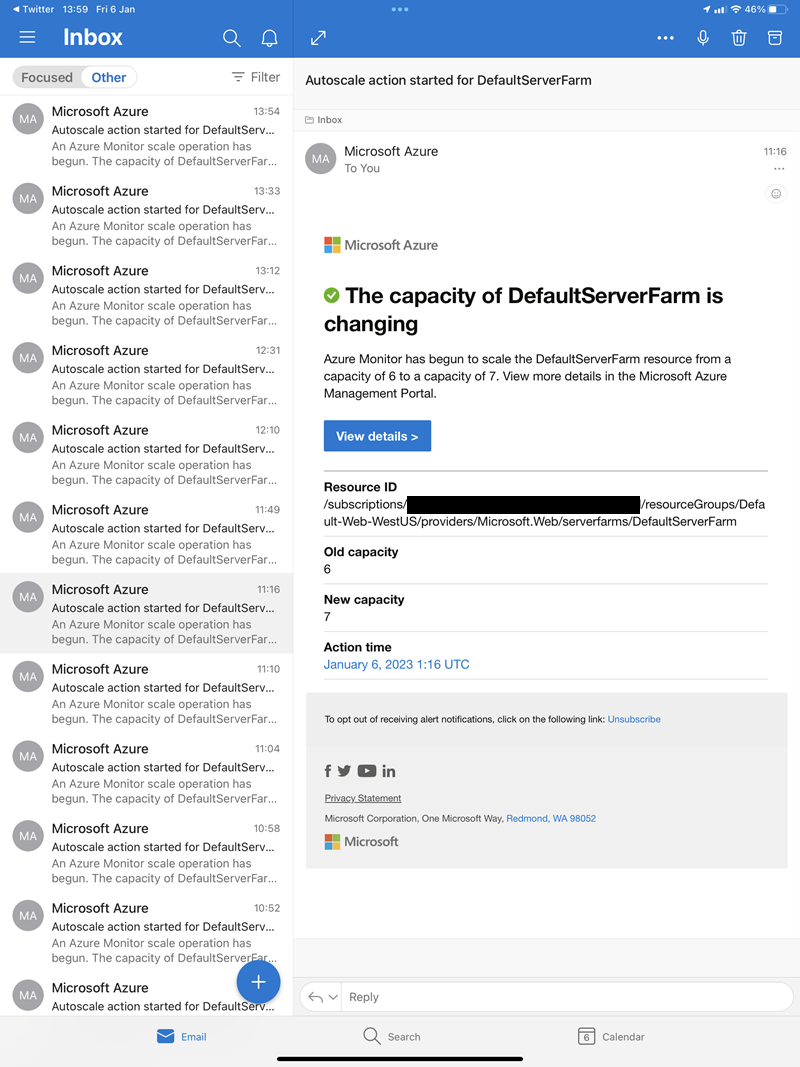The width and height of the screenshot is (800, 1067).
Task: Tap the email subject 'Autoscale action started for DefaultServerFarm'
Action: pos(448,80)
